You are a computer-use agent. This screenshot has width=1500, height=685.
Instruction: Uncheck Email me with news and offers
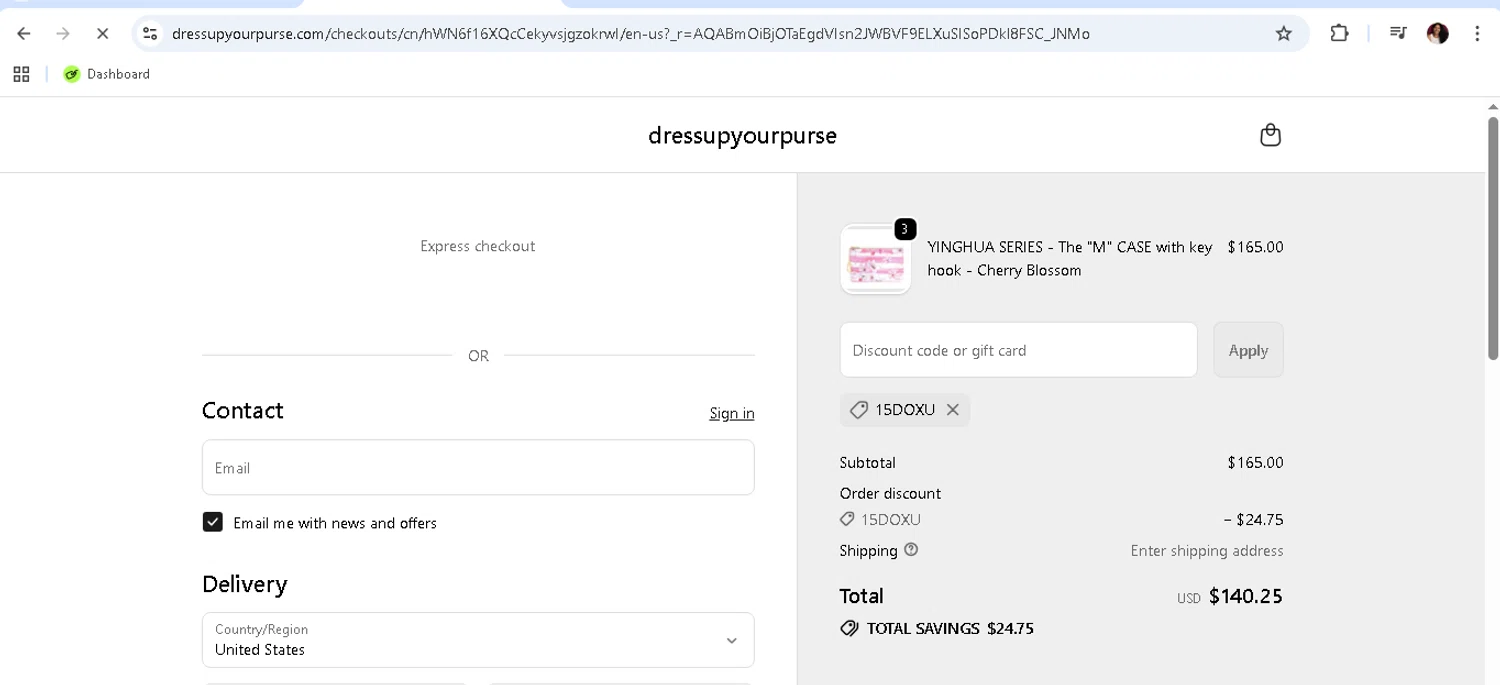213,522
